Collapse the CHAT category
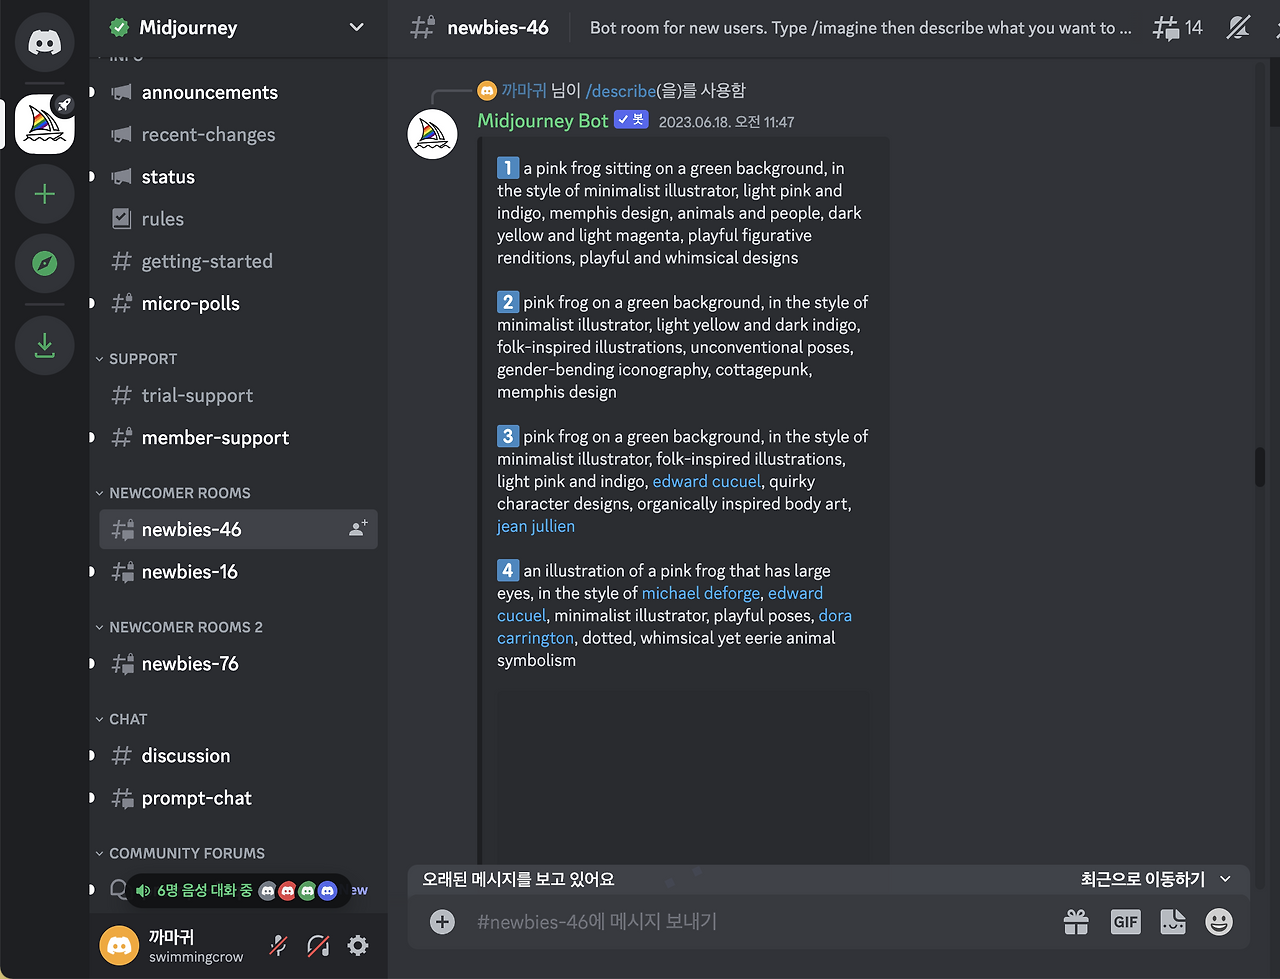Image resolution: width=1280 pixels, height=979 pixels. (121, 719)
